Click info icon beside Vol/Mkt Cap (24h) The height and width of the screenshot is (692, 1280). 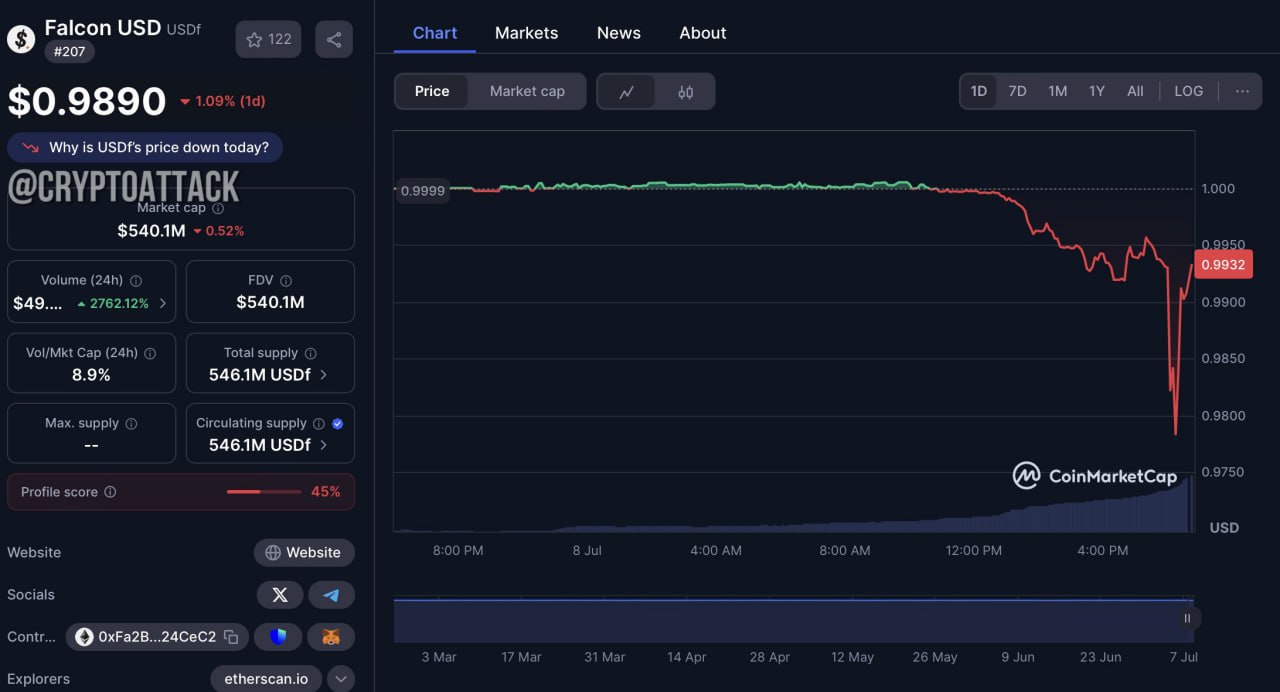[150, 353]
